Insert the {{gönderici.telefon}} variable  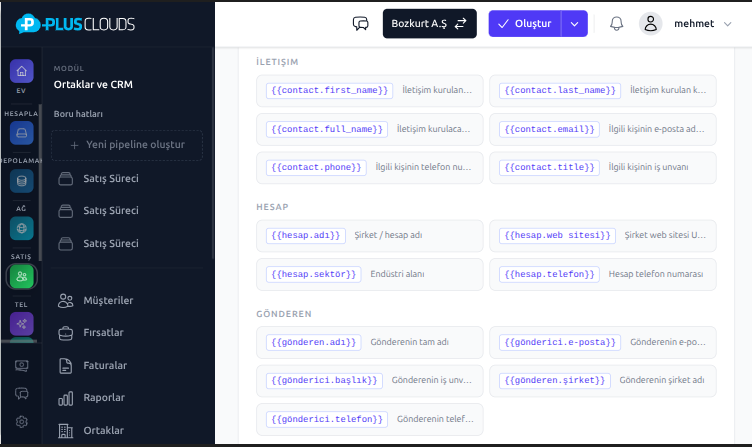pos(327,419)
